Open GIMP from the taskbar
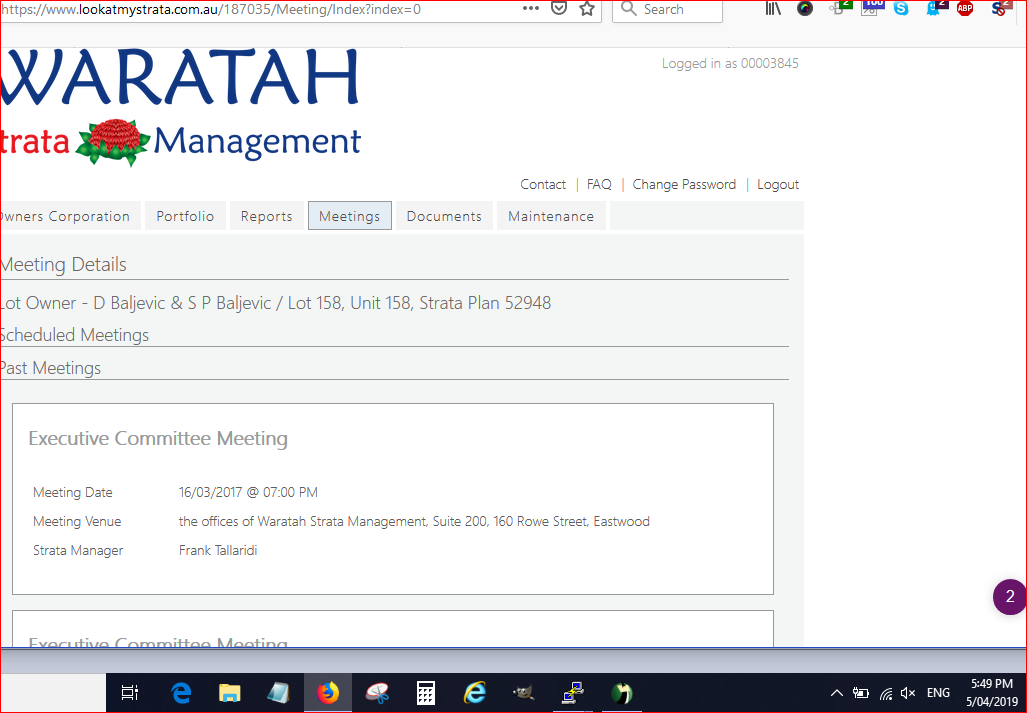Image resolution: width=1027 pixels, height=713 pixels. coord(523,693)
